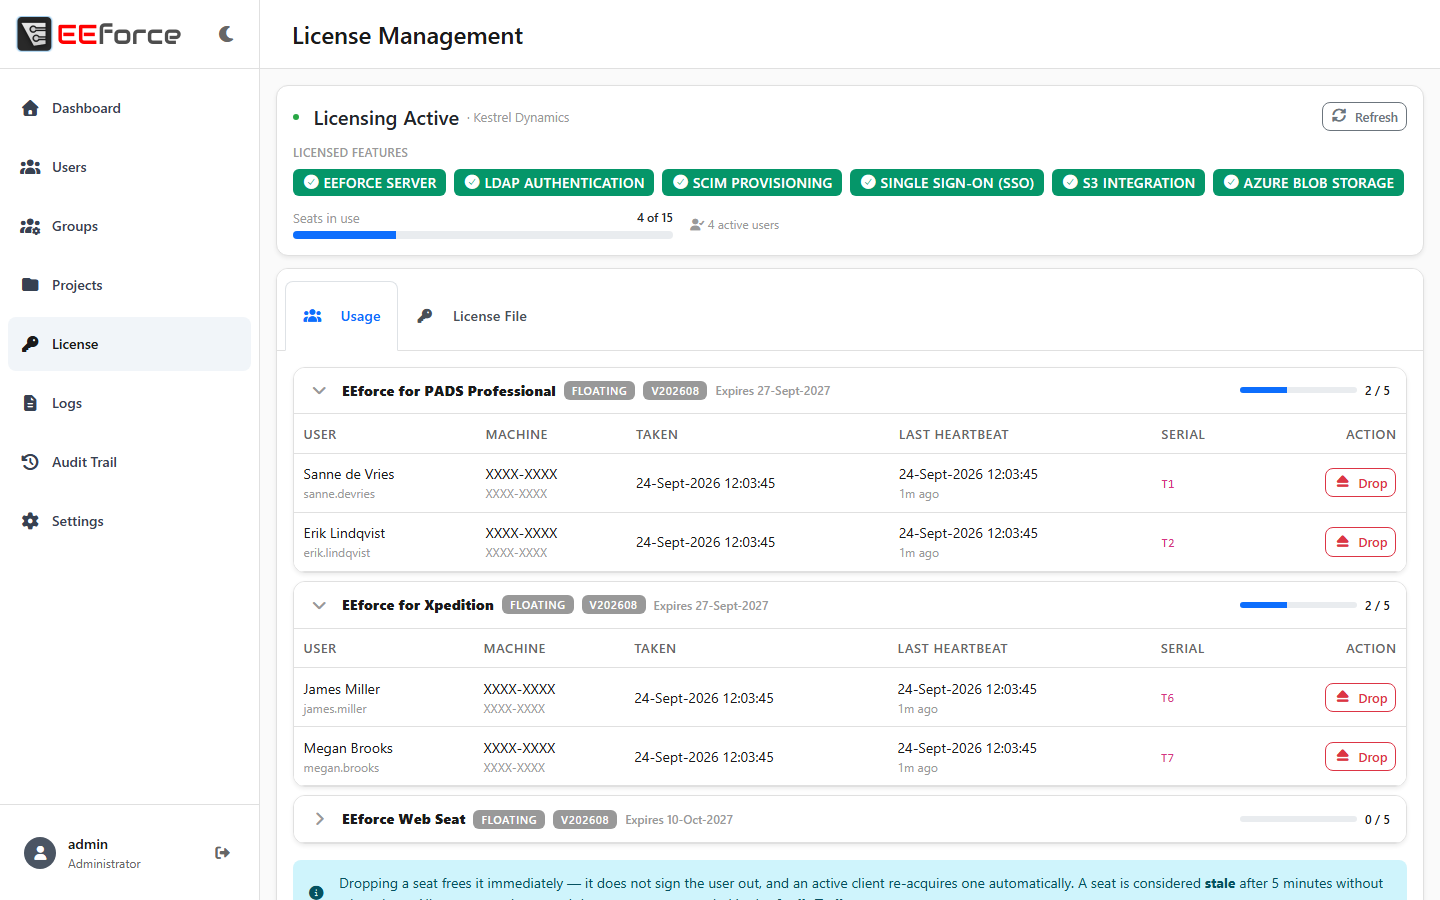
Task: Click the Web Seat 0 / 5 usage bar
Action: click(x=1298, y=819)
